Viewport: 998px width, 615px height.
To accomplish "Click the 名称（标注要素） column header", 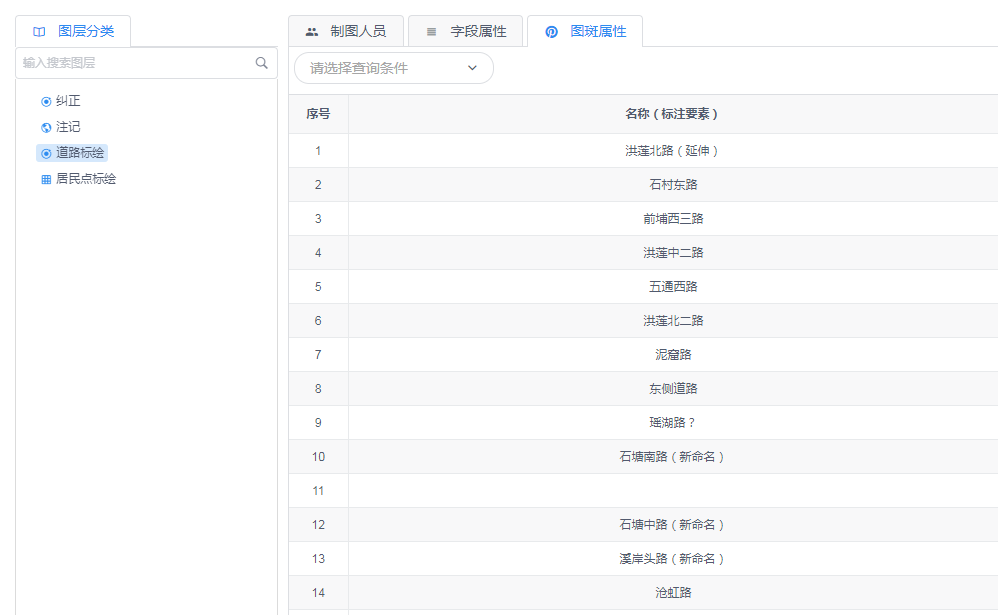I will [x=673, y=114].
